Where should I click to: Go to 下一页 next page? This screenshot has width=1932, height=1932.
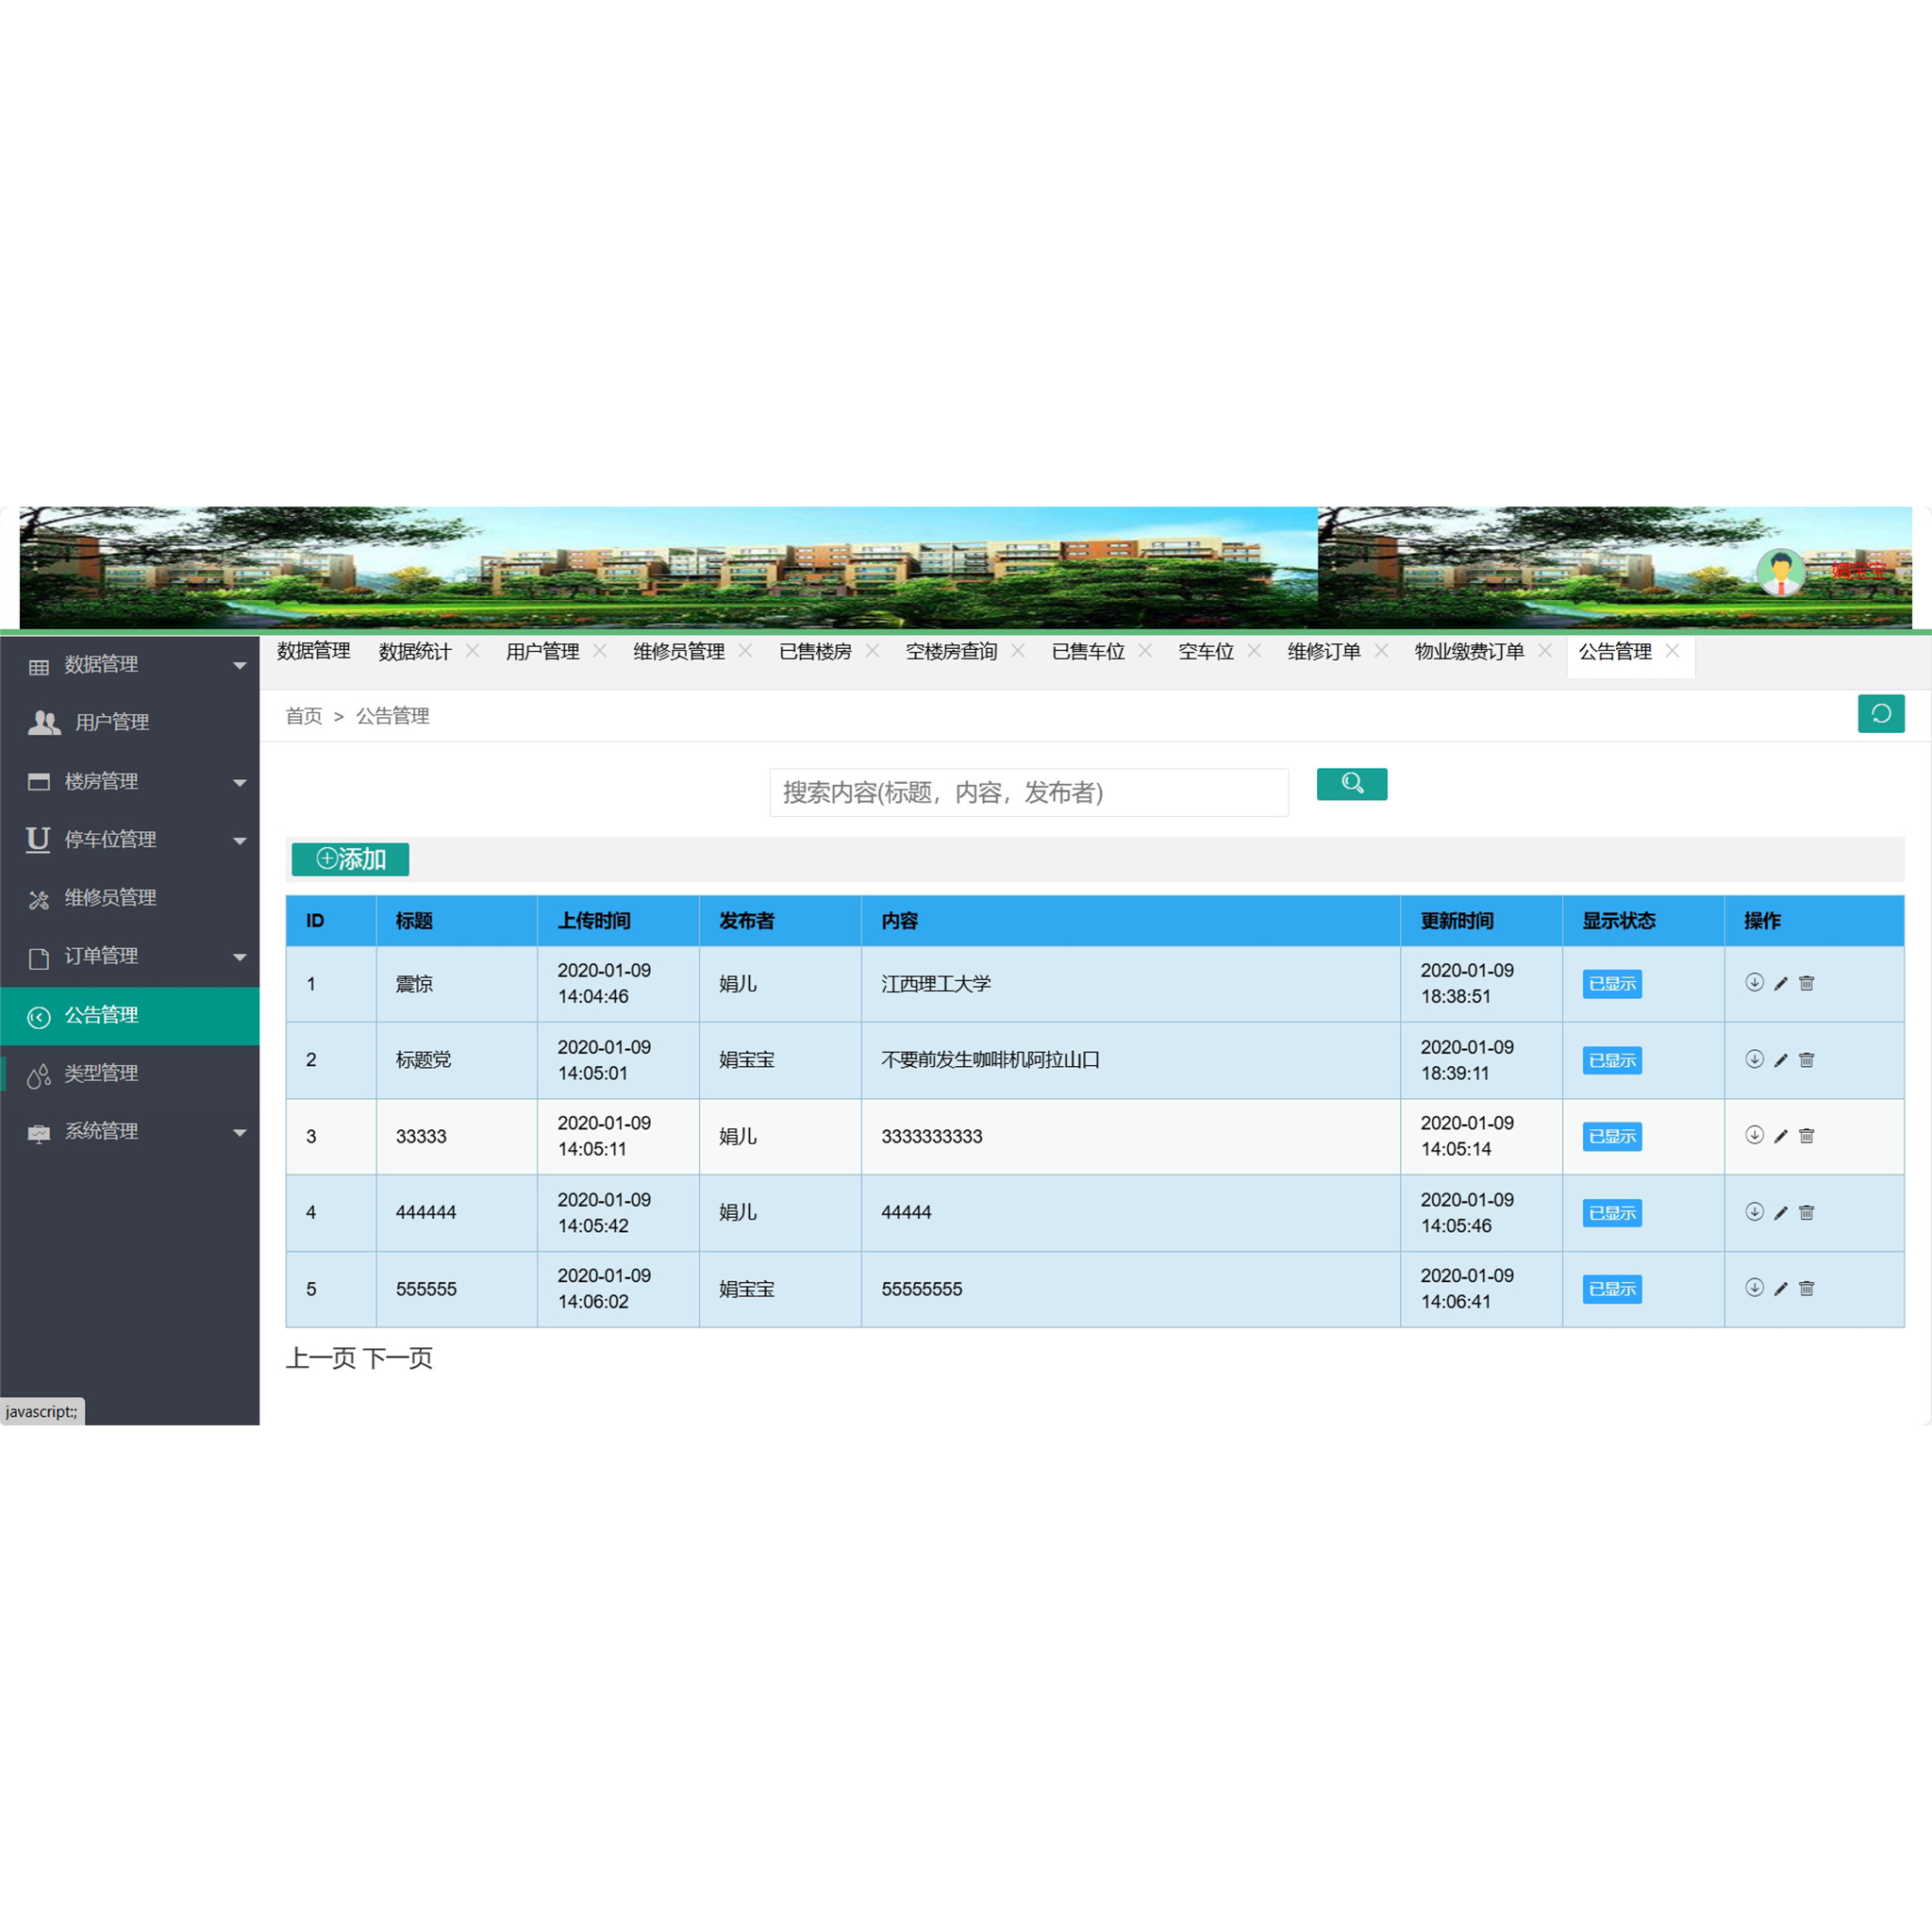coord(398,1358)
